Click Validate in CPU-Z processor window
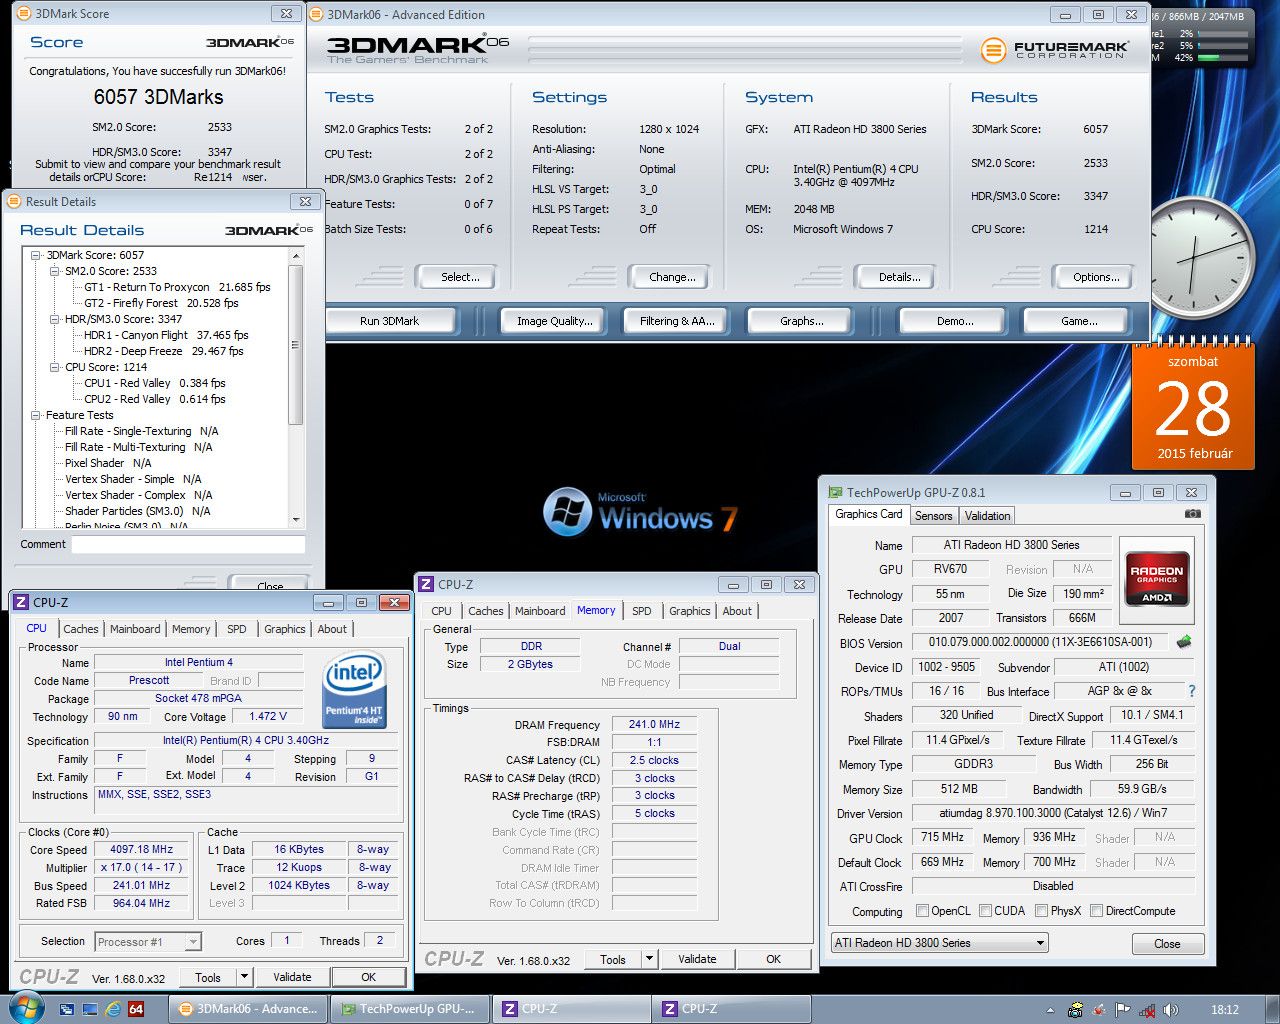Viewport: 1280px width, 1024px height. (292, 977)
